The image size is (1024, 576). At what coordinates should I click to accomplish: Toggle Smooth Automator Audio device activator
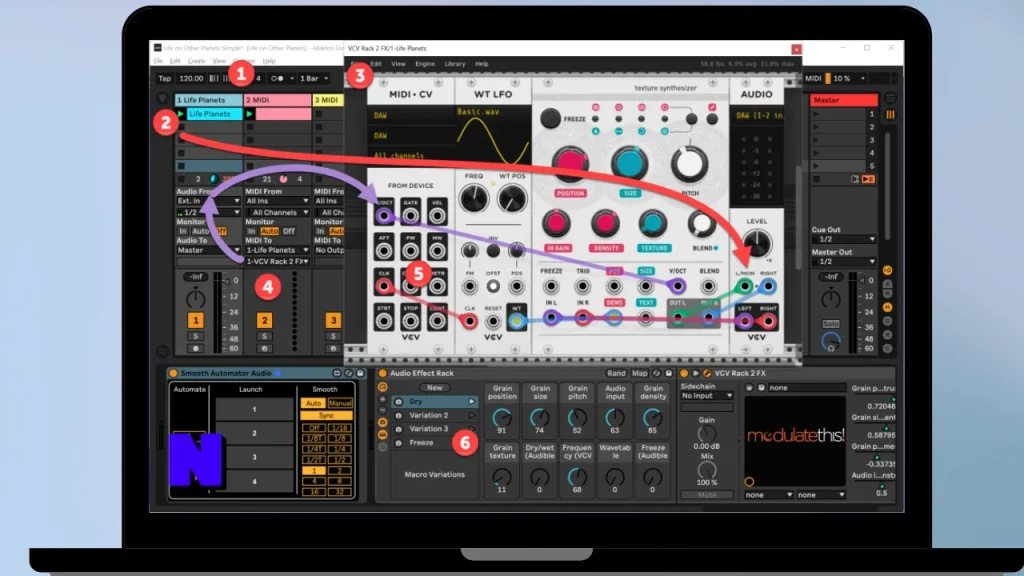pos(173,374)
